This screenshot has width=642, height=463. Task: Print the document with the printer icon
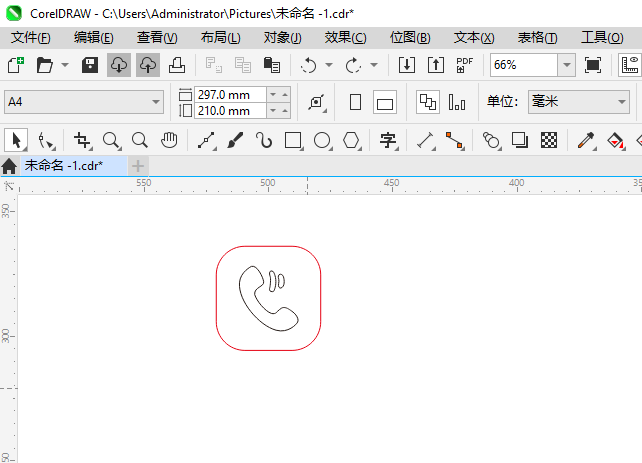pos(177,65)
